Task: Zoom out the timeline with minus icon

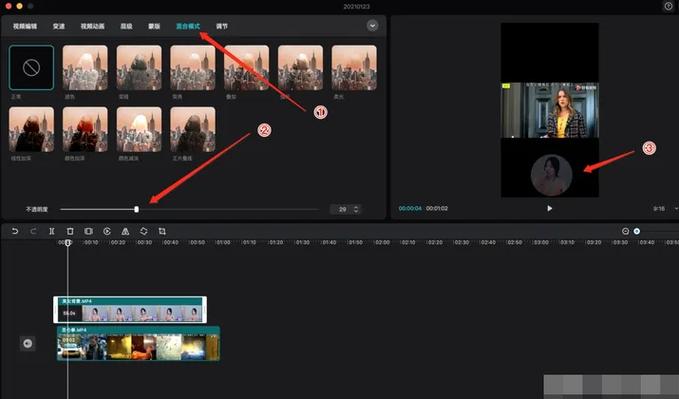Action: click(x=625, y=231)
